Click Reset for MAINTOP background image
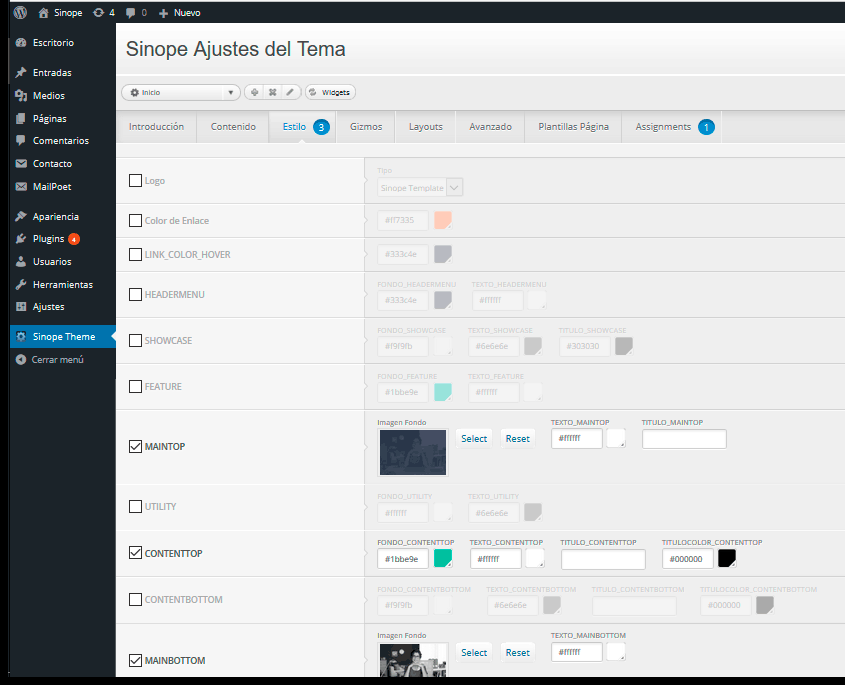845x685 pixels. 517,439
